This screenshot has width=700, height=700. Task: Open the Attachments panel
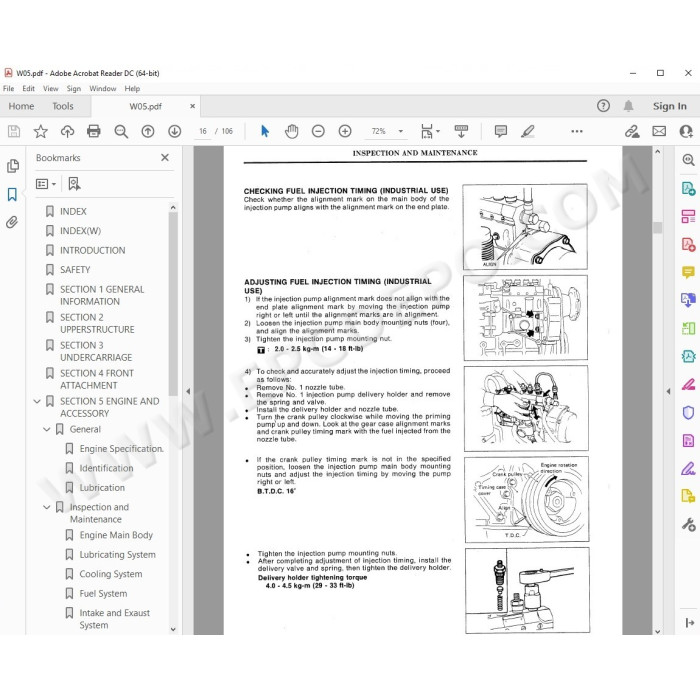pyautogui.click(x=12, y=222)
